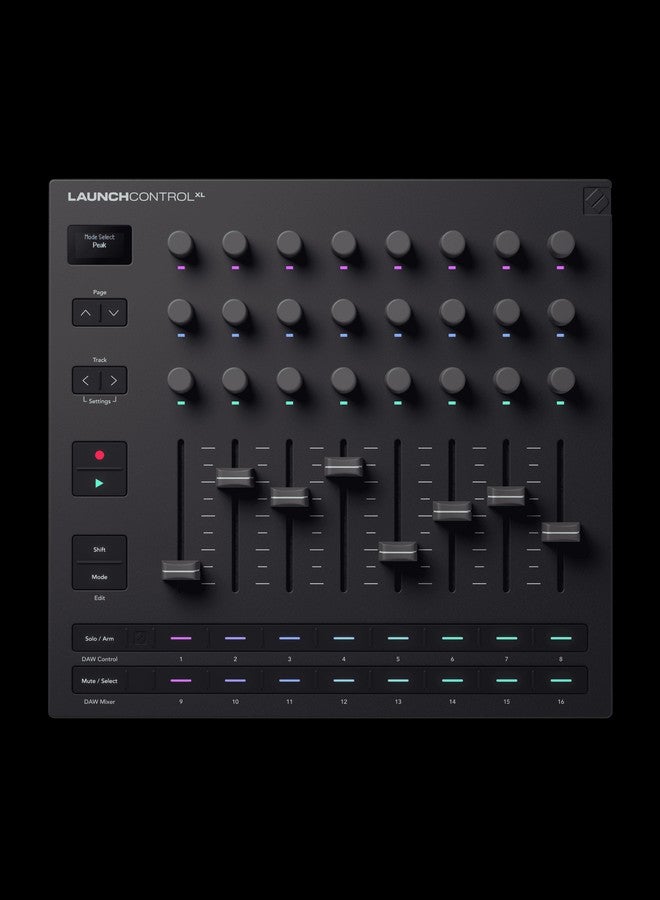Click the Solo / Arm button
This screenshot has height=900, width=660.
tap(99, 638)
